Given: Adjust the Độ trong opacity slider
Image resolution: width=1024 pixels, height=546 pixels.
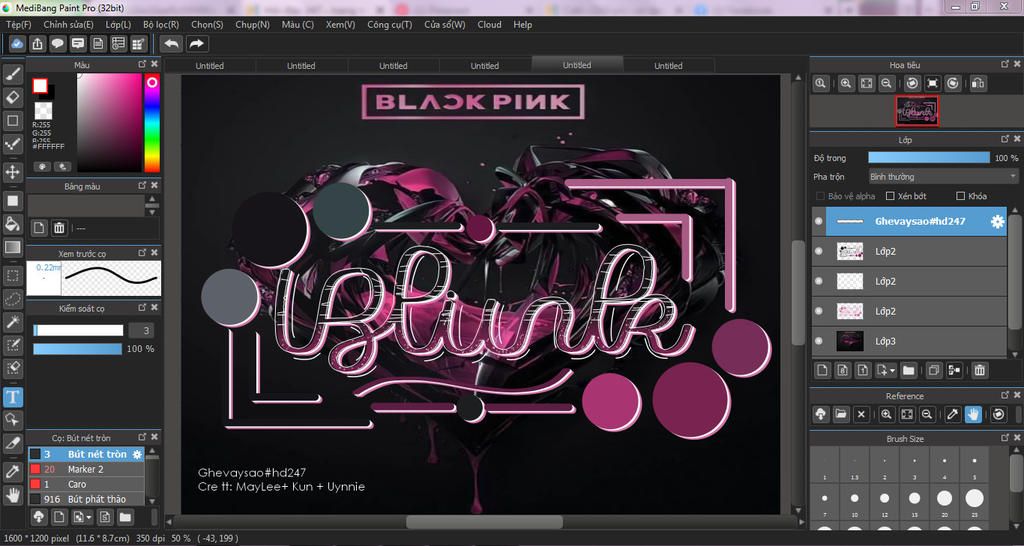Looking at the screenshot, I should click(929, 158).
